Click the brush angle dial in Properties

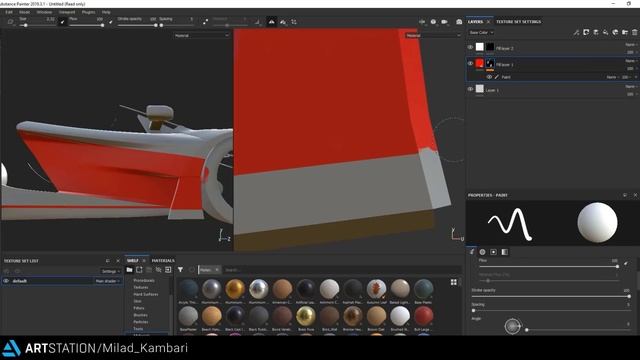pyautogui.click(x=512, y=326)
